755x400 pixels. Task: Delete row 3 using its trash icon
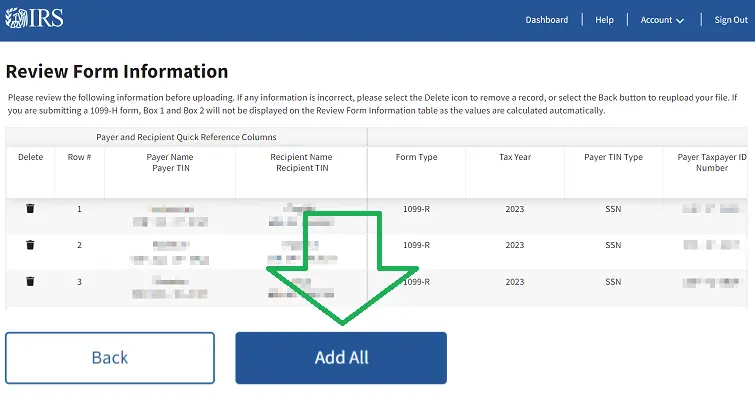point(30,281)
